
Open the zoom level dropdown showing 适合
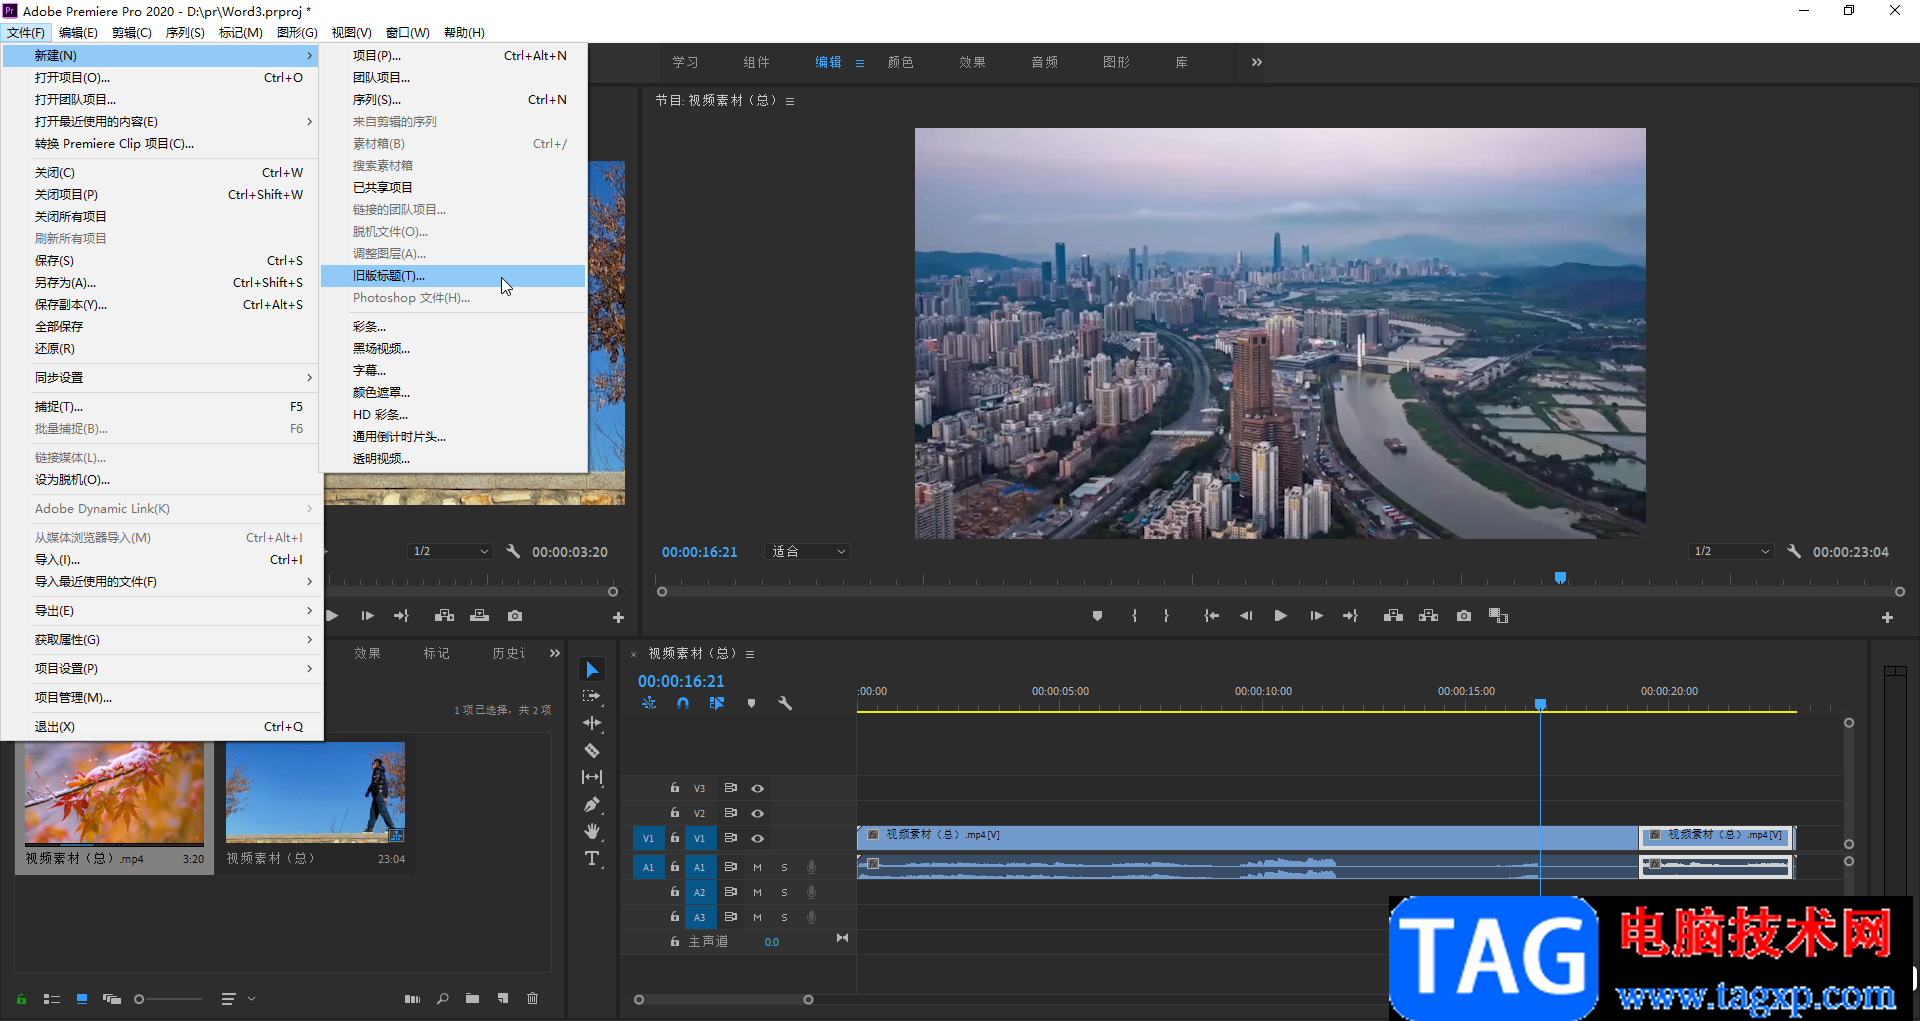pyautogui.click(x=808, y=552)
